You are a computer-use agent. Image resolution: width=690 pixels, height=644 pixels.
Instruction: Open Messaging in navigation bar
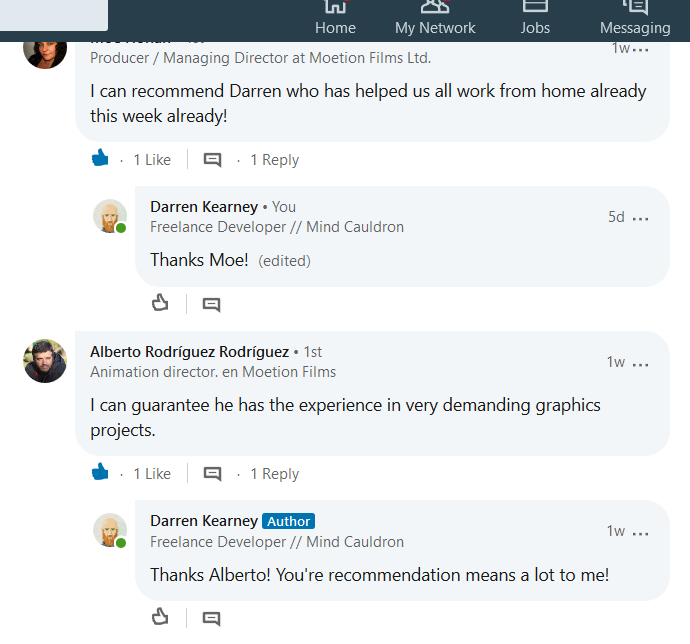click(635, 20)
